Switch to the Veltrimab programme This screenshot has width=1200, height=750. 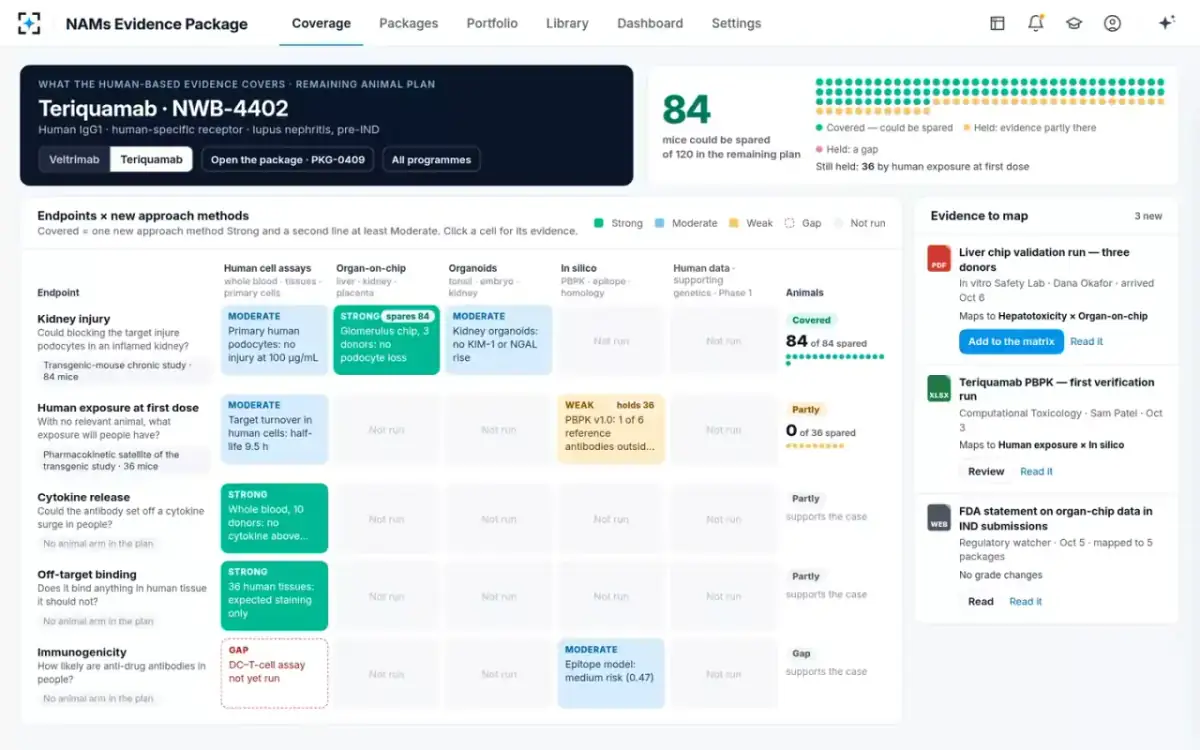click(x=75, y=160)
